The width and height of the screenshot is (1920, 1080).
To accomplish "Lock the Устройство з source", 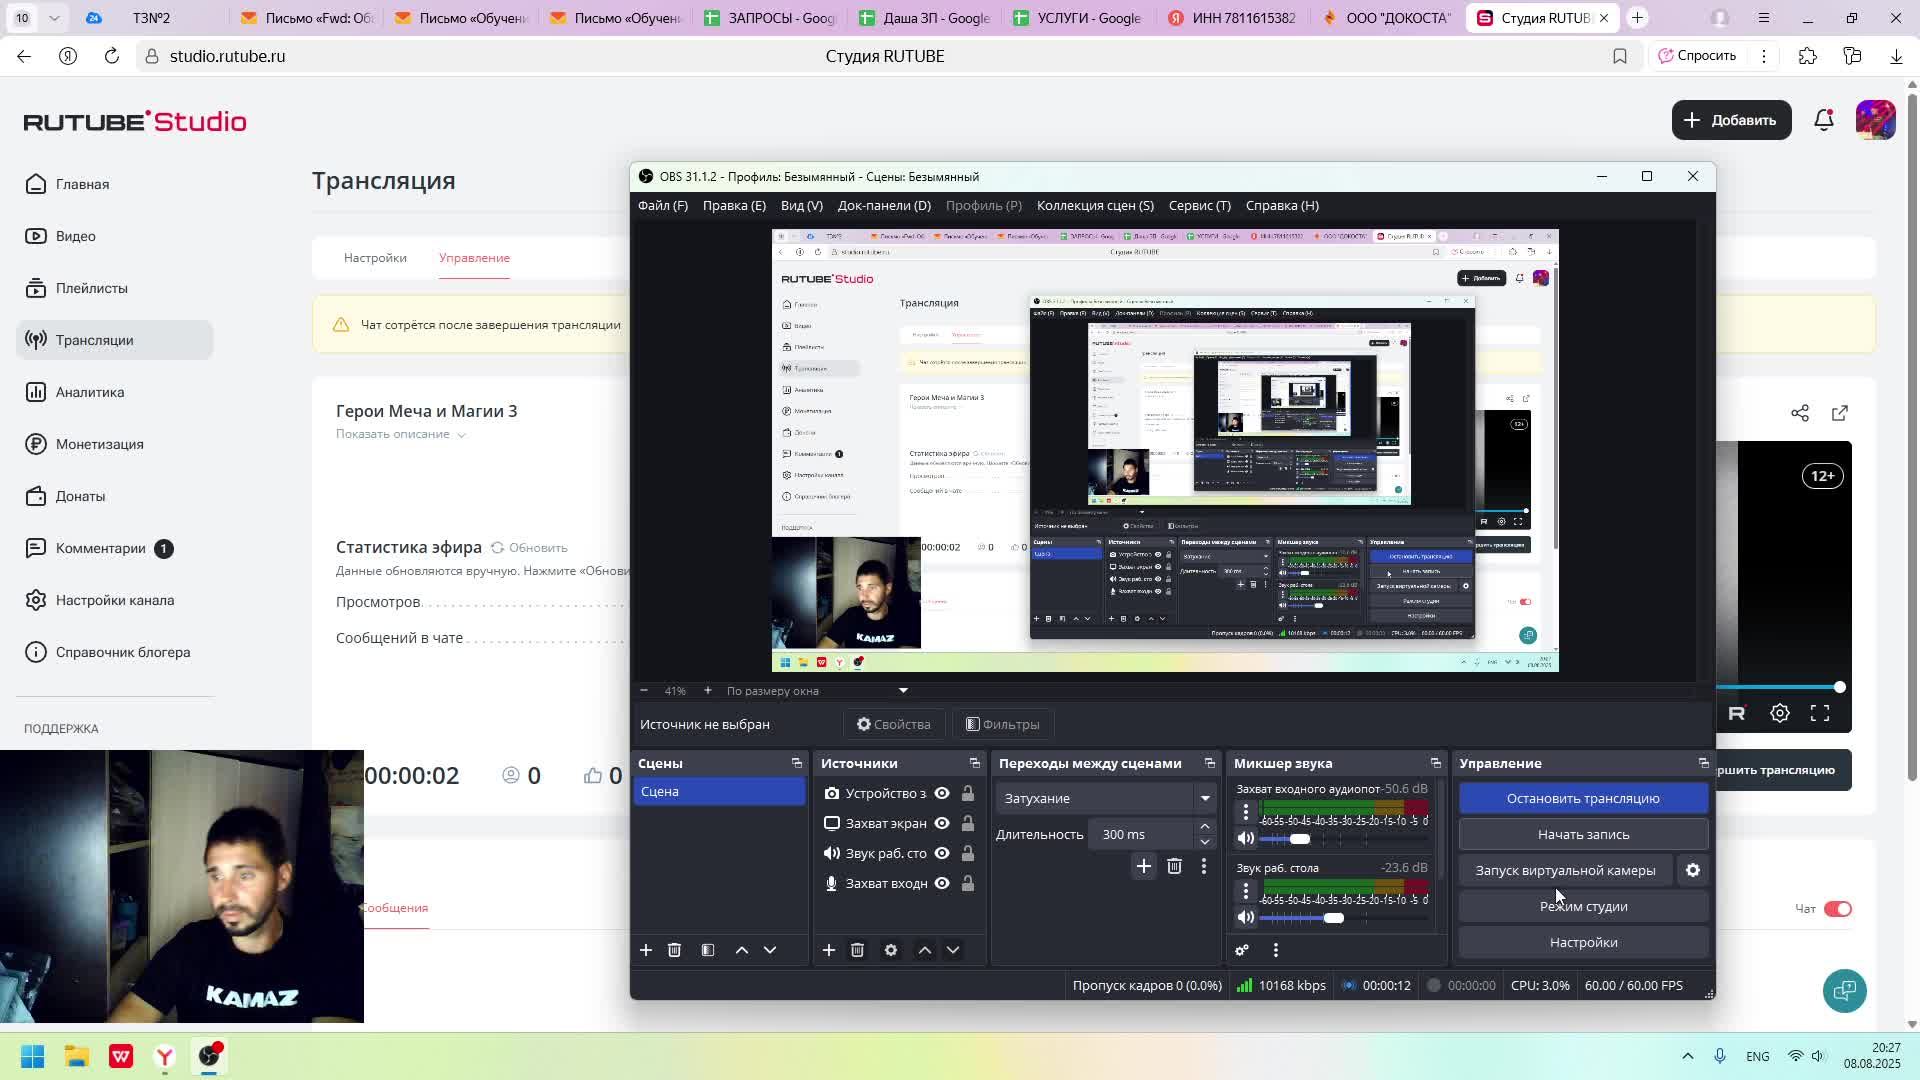I will tap(967, 793).
